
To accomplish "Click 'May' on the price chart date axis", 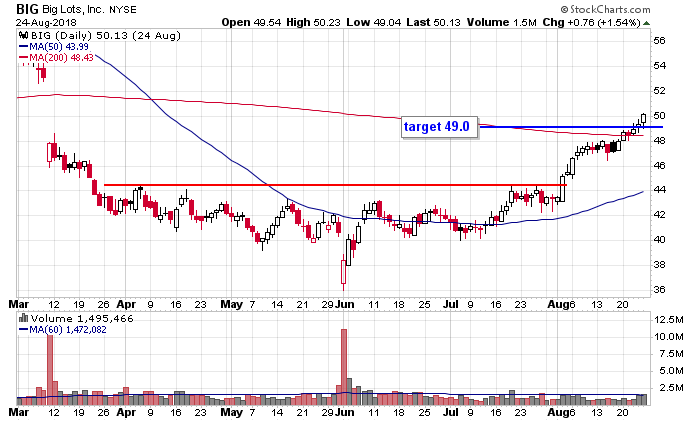I will point(232,305).
